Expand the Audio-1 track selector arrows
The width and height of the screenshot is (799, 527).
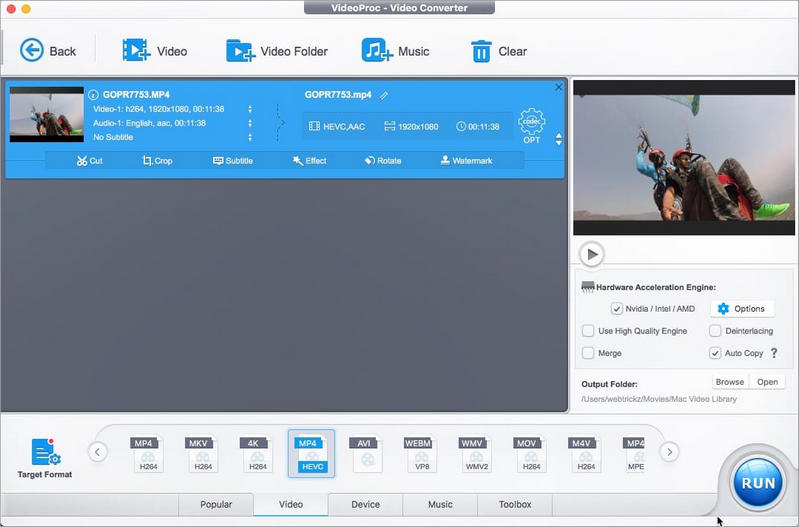pos(250,123)
